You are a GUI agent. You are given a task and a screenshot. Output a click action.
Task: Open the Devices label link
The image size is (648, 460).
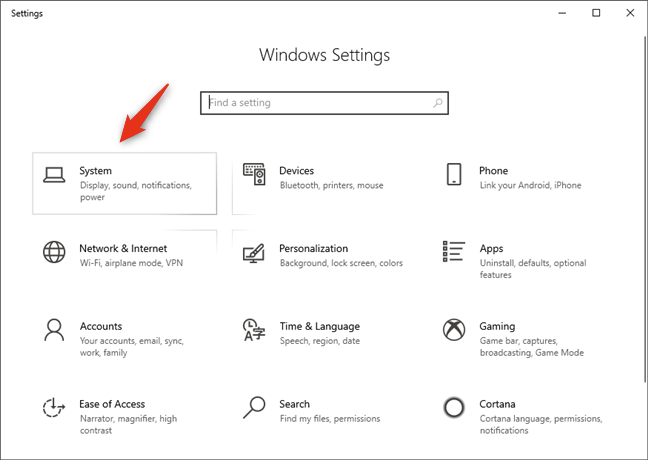[297, 171]
